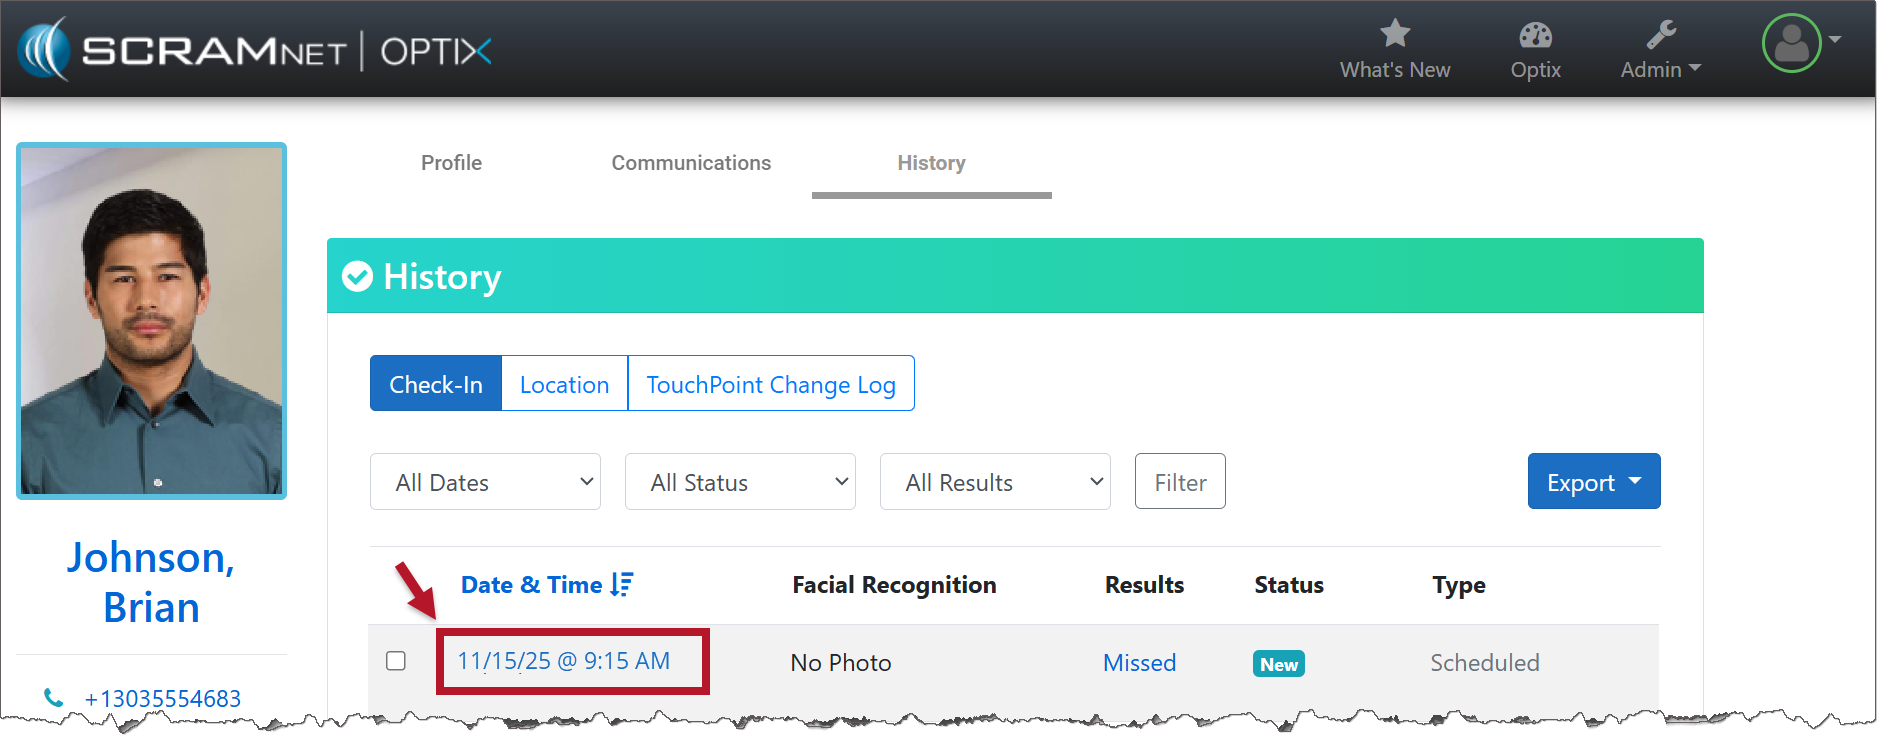Click the Missed result link
This screenshot has height=746, width=1879.
[x=1139, y=663]
